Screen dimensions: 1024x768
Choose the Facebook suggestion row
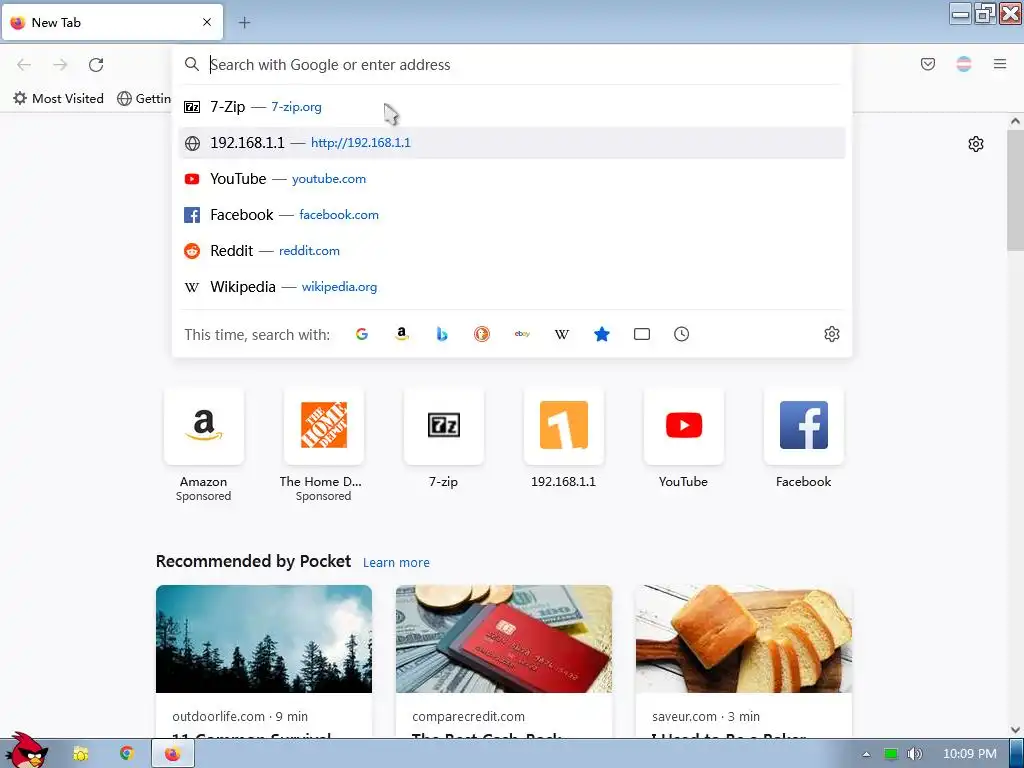click(512, 215)
